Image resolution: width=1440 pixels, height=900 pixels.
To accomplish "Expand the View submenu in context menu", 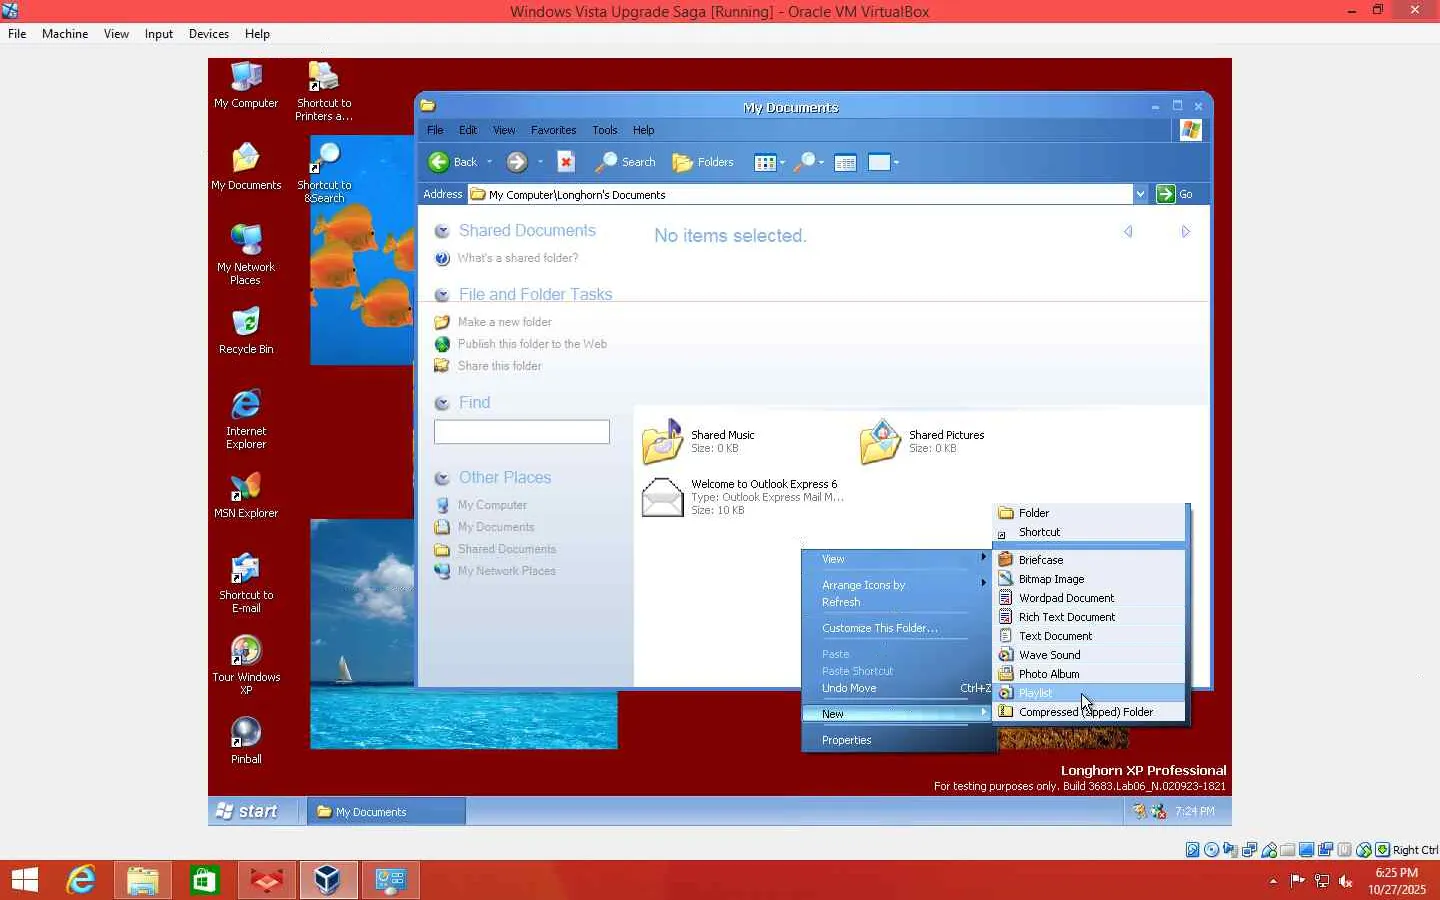I will tap(897, 559).
